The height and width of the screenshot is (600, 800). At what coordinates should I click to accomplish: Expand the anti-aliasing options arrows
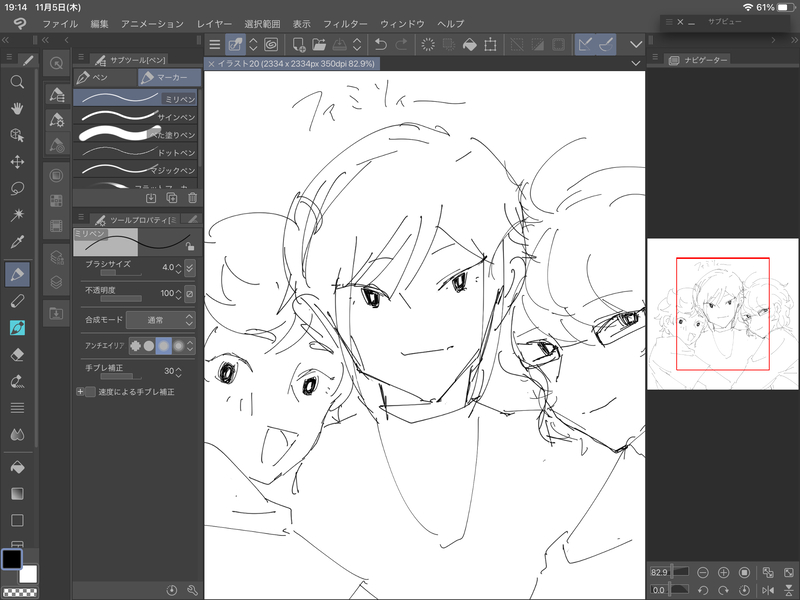[x=190, y=346]
